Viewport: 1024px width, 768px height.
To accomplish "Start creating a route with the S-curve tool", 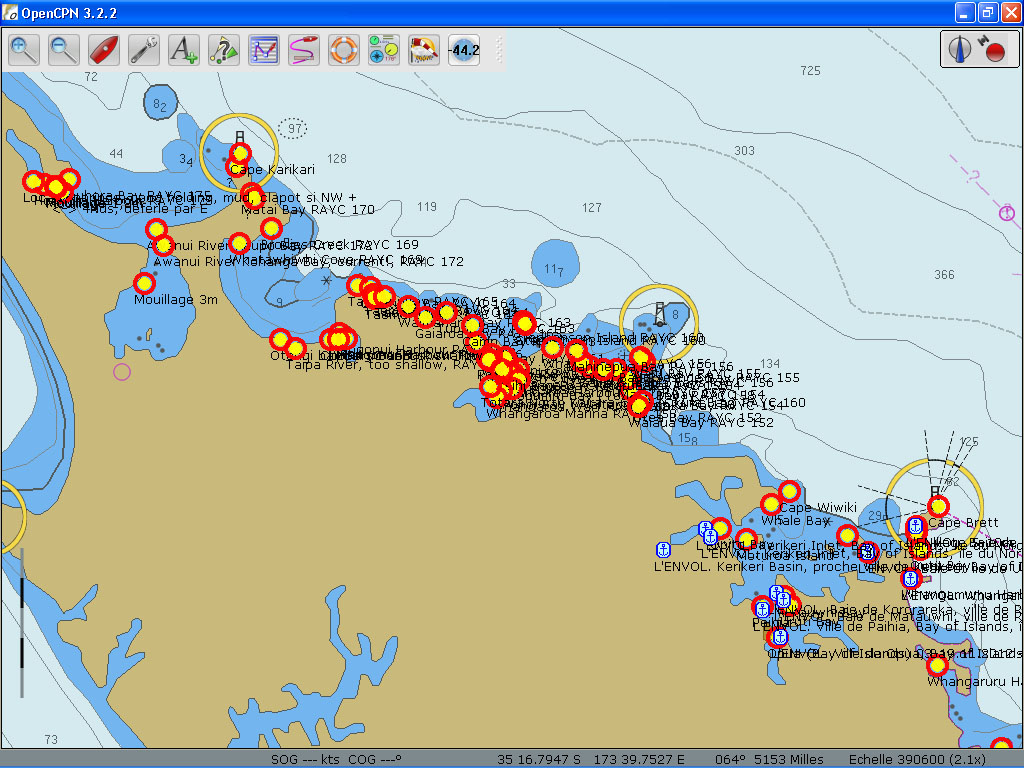I will [x=304, y=50].
